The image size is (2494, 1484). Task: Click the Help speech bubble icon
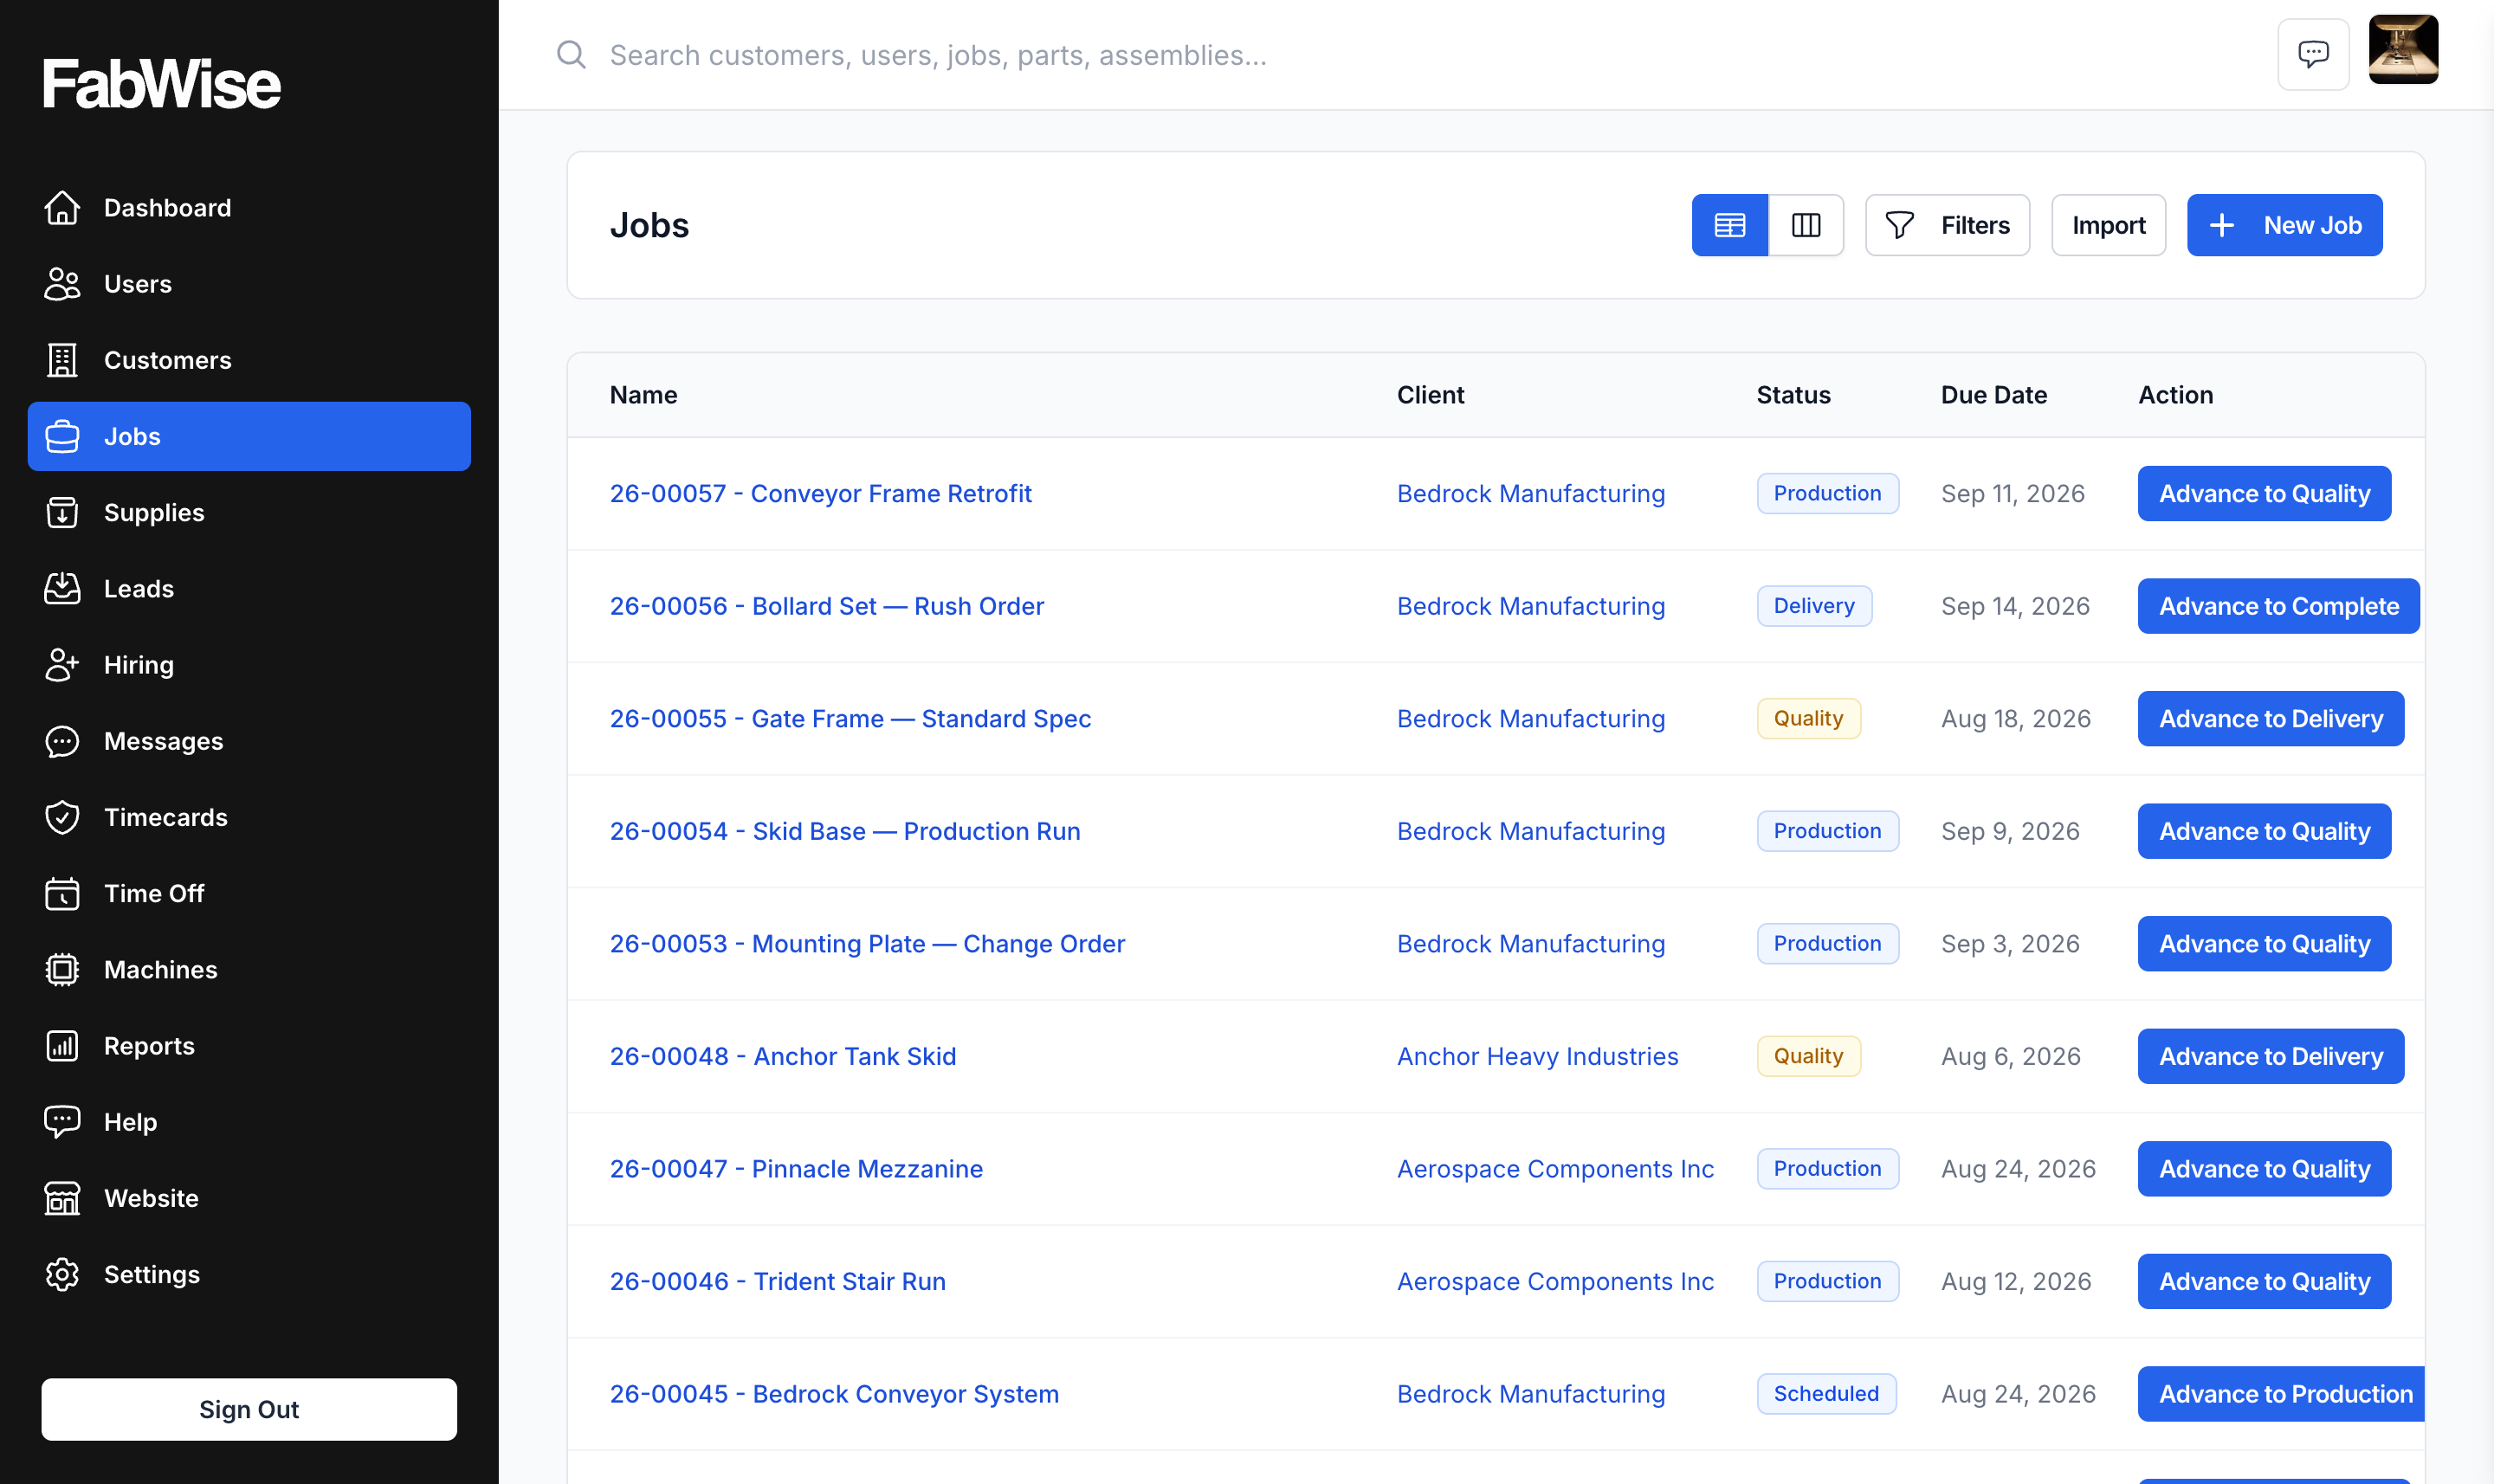point(62,1122)
